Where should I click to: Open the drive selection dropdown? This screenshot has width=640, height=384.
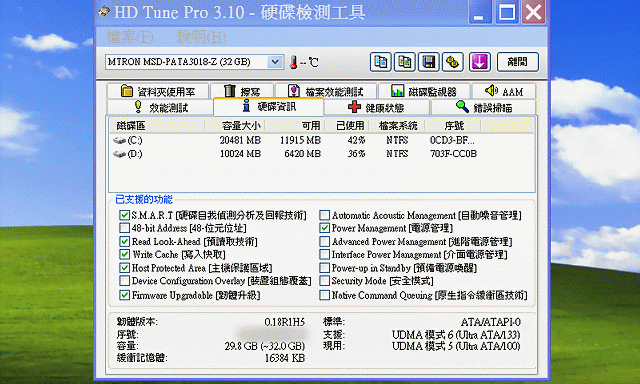point(275,62)
